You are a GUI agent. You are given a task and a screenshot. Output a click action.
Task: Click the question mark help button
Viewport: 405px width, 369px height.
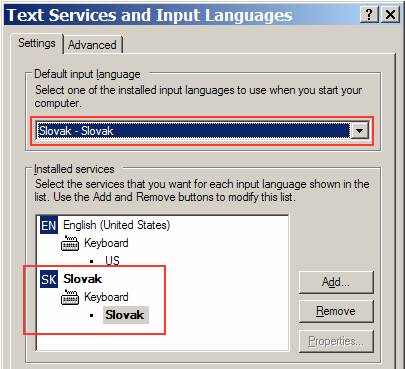369,15
